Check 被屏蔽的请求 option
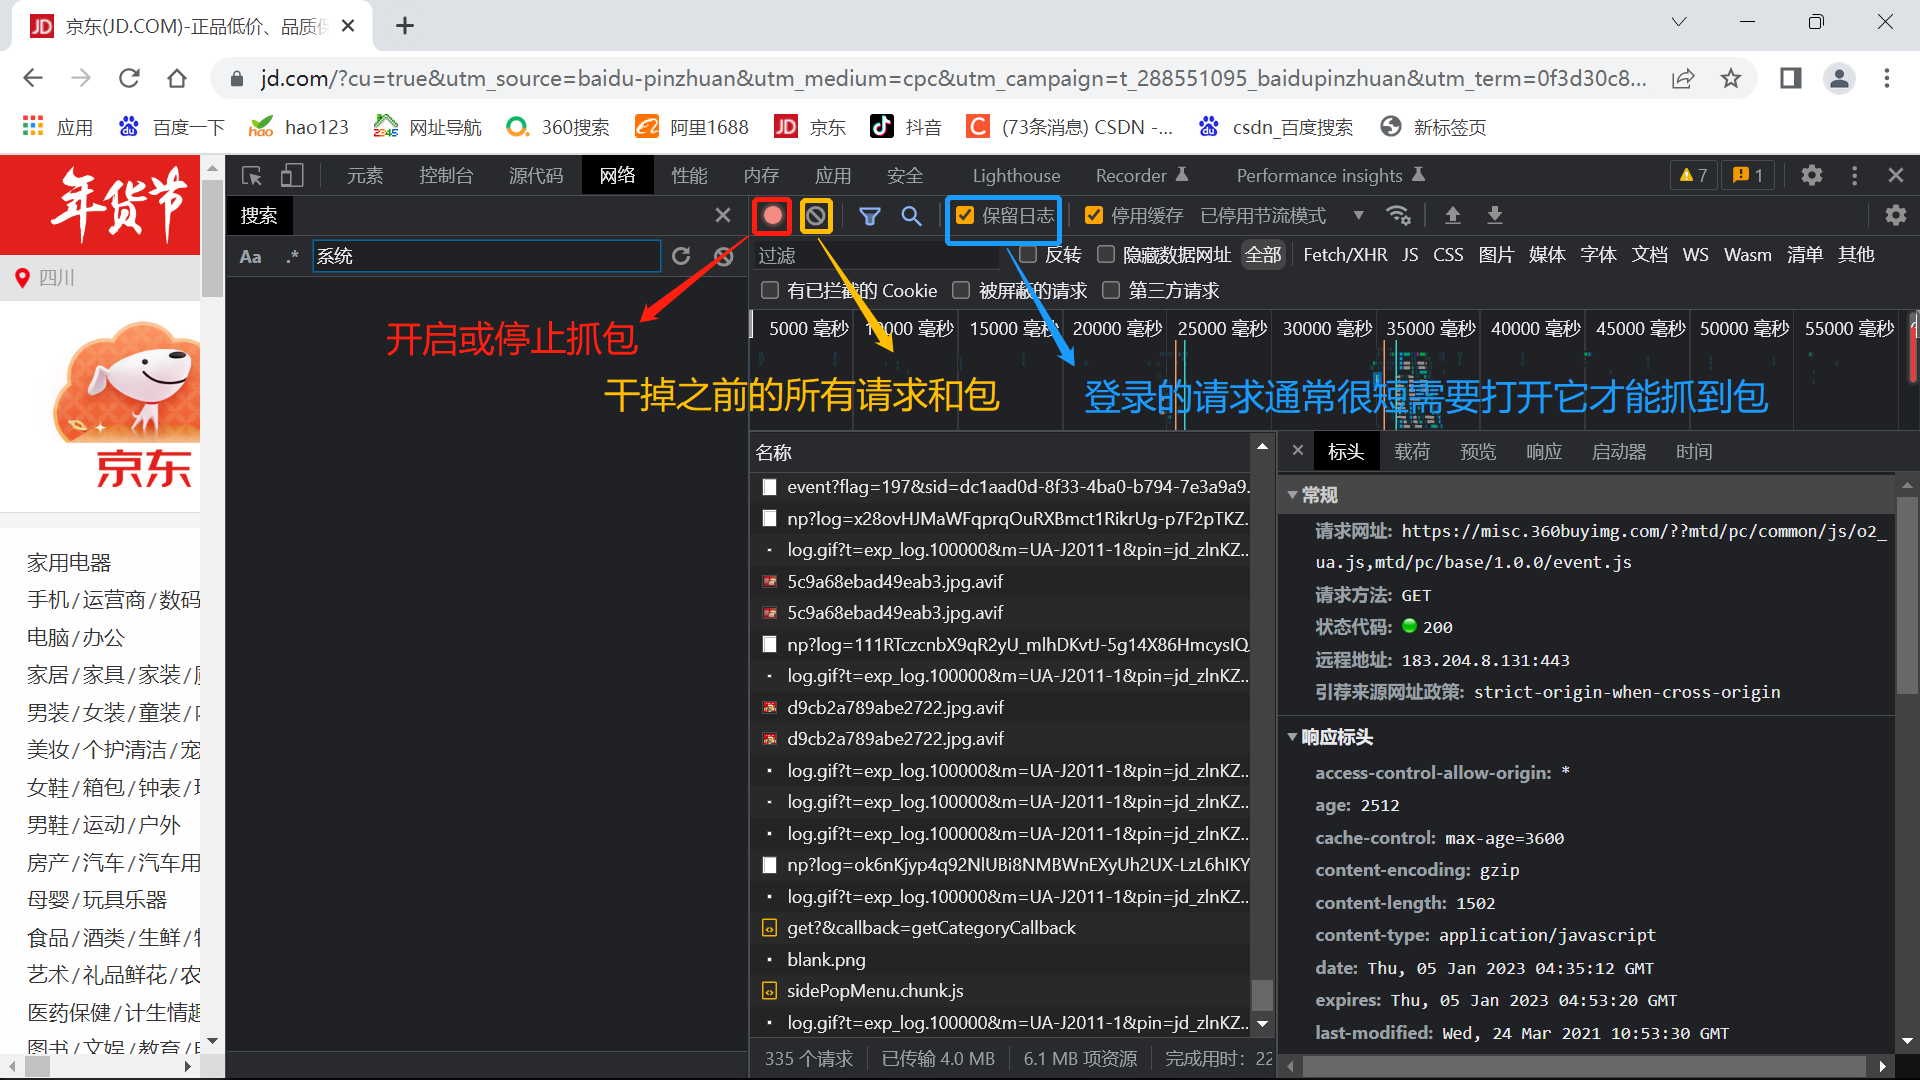This screenshot has width=1920, height=1080. [x=961, y=290]
